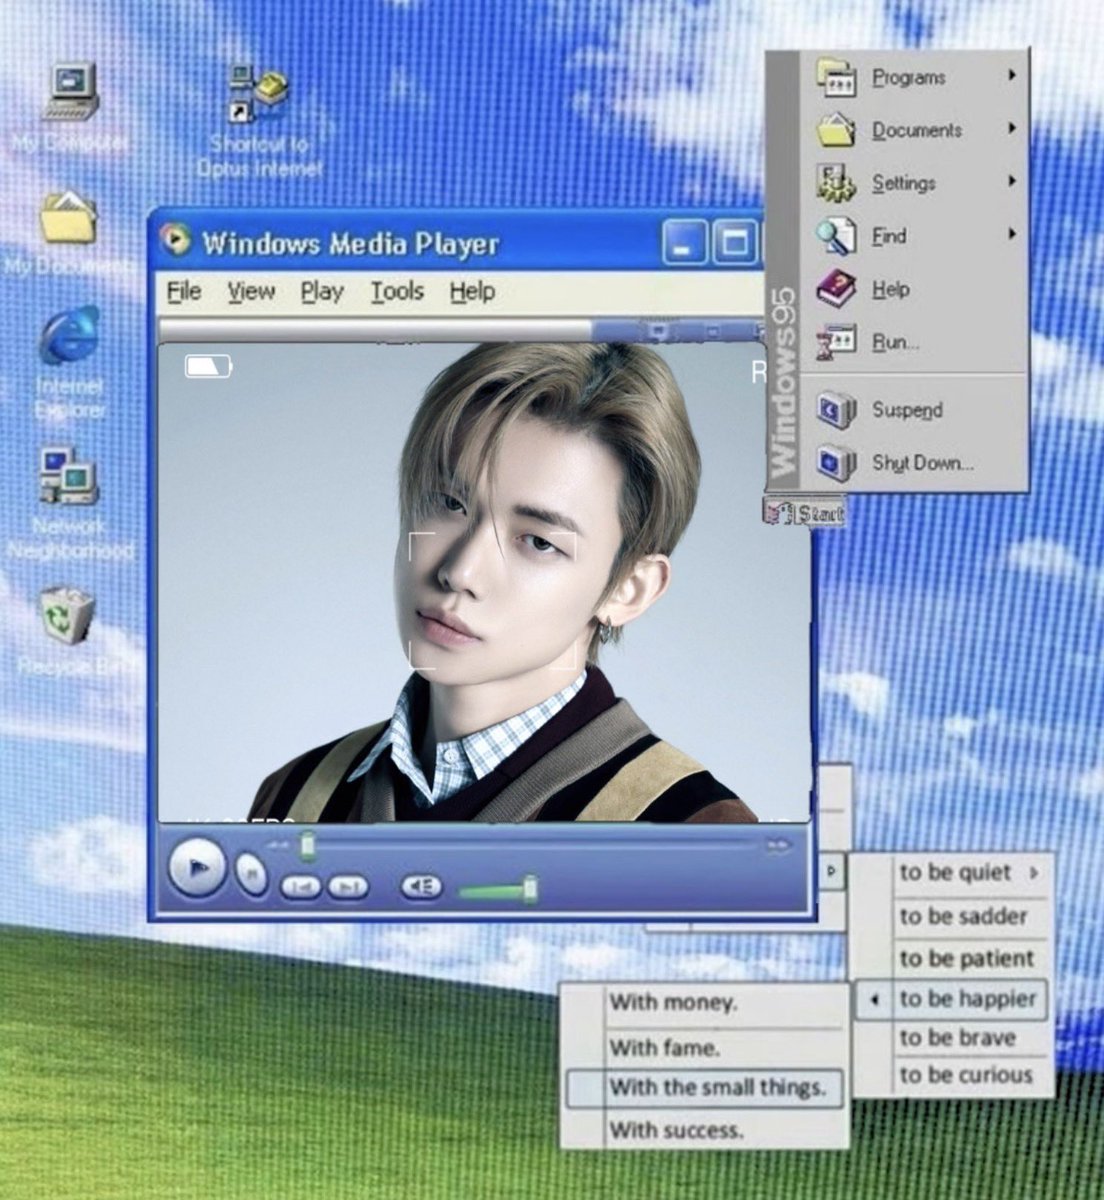Image resolution: width=1104 pixels, height=1200 pixels.
Task: Mute audio with the speaker button
Action: tap(421, 886)
